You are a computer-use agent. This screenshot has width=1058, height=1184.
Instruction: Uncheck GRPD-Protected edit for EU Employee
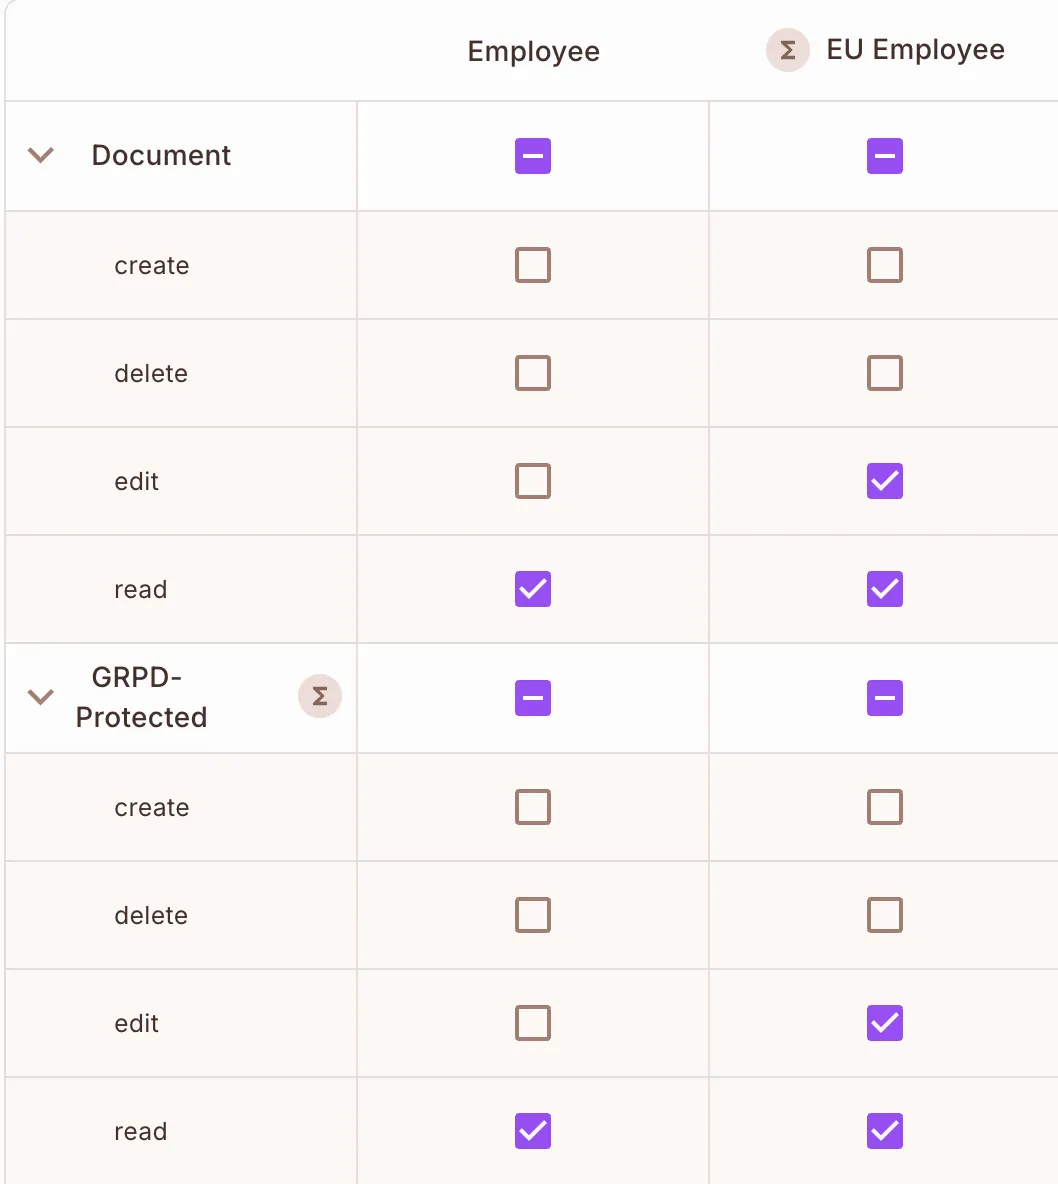coord(885,1023)
